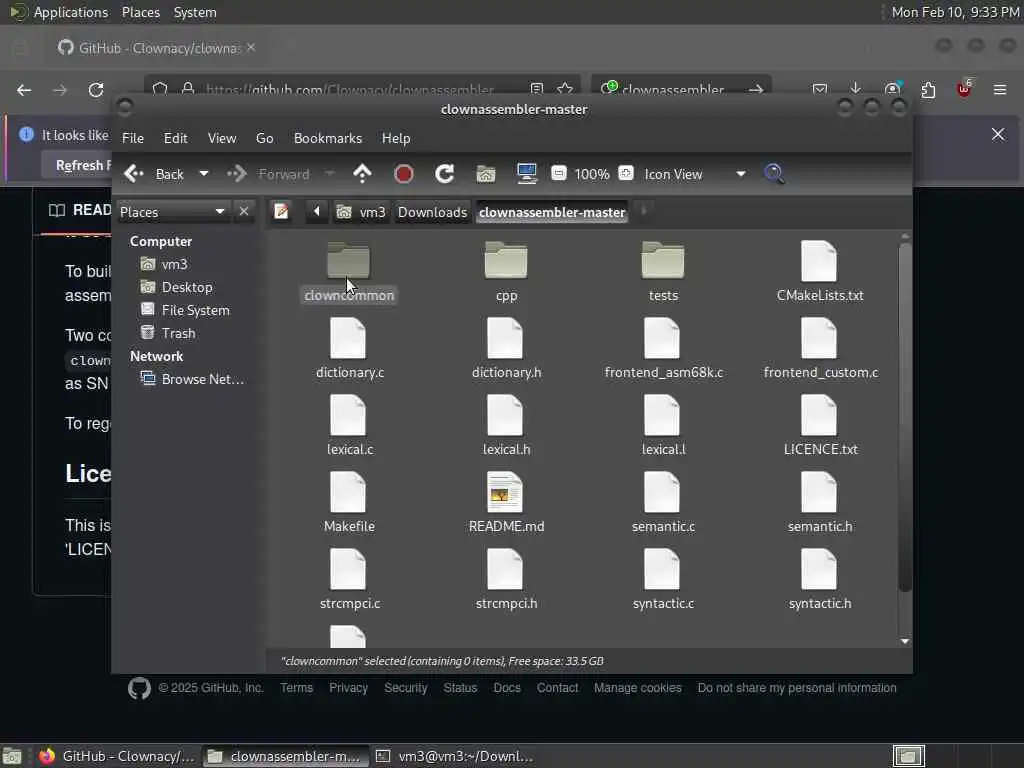1024x768 pixels.
Task: Click the Search magnifier icon
Action: point(774,174)
